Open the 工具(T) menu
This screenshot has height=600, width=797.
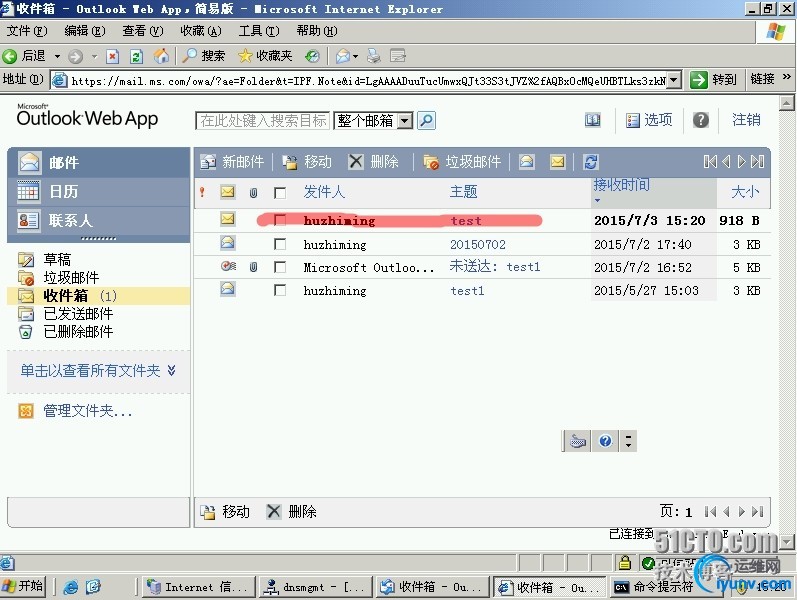coord(259,31)
